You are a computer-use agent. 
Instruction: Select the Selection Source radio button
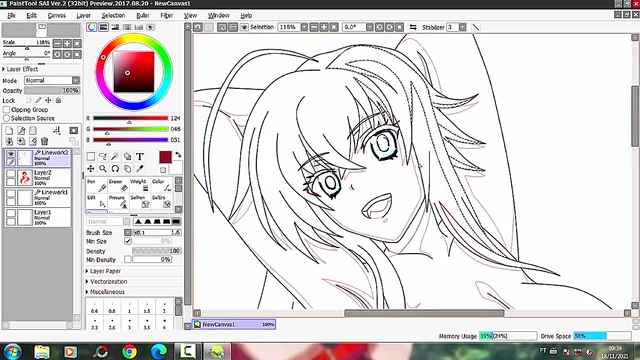[7, 118]
